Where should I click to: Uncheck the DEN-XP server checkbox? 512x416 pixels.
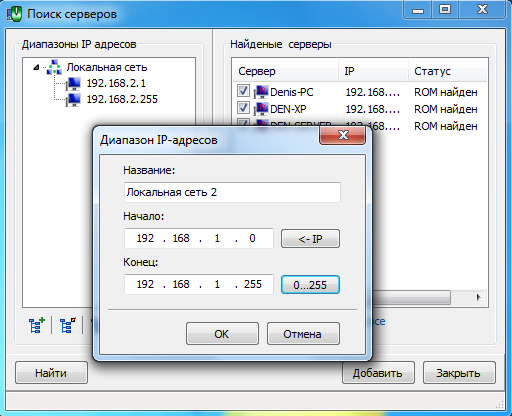tap(243, 108)
